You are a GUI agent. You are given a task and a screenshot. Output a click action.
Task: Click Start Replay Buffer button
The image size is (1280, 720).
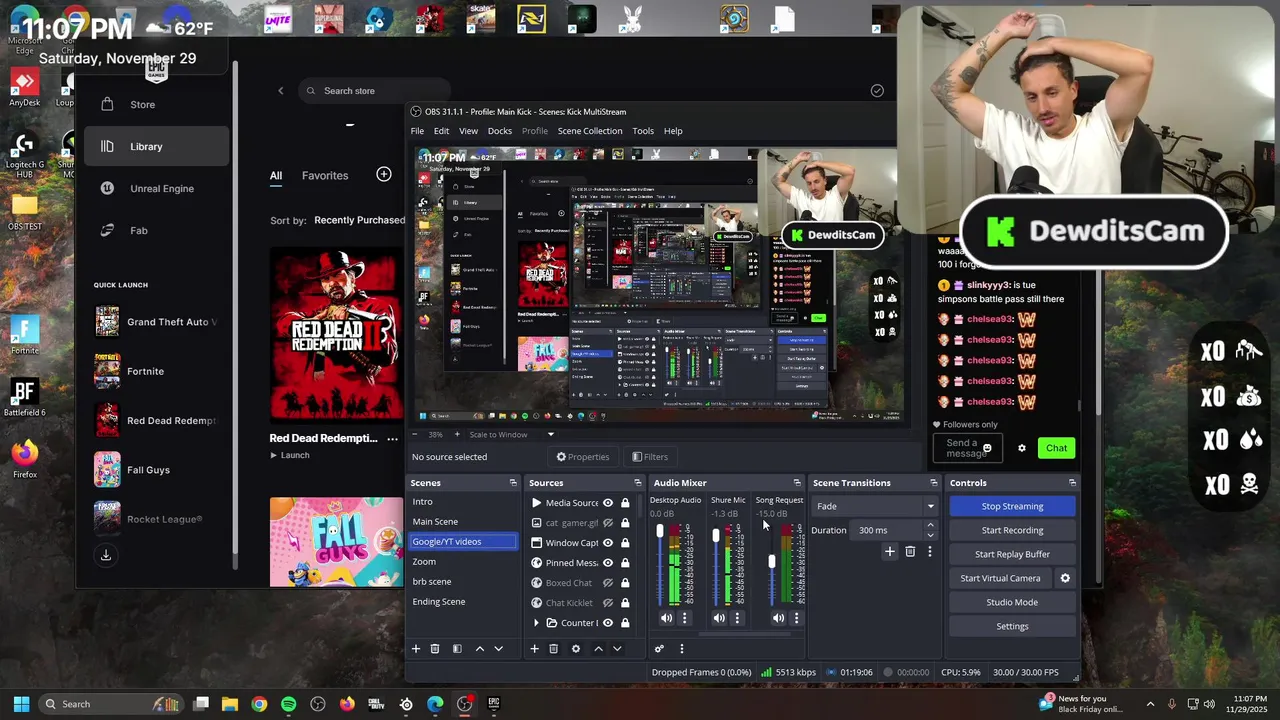pyautogui.click(x=1012, y=554)
